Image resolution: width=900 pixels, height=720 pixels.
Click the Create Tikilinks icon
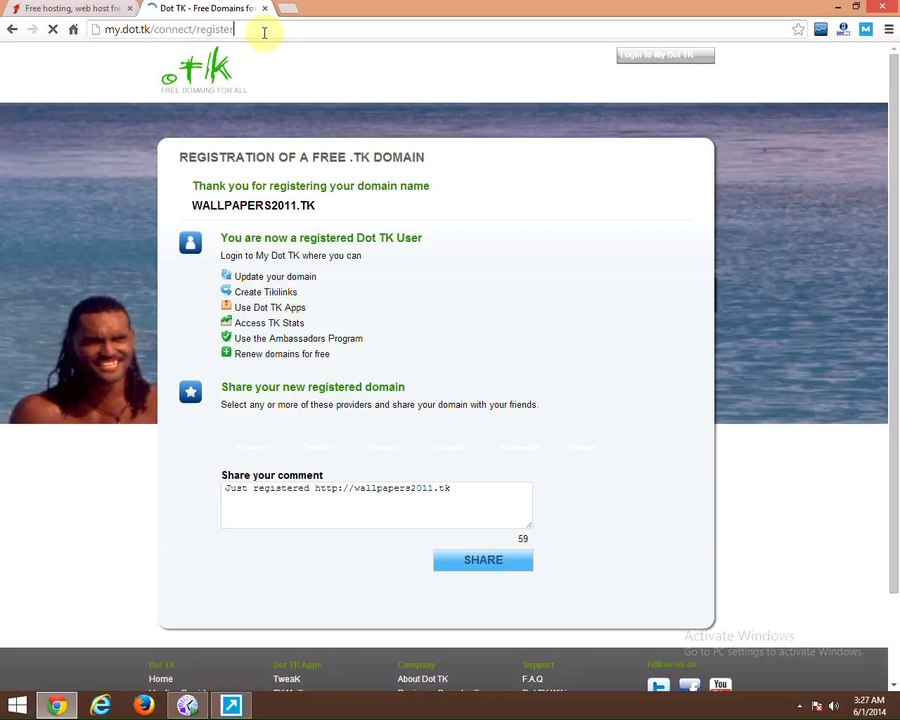tap(226, 291)
